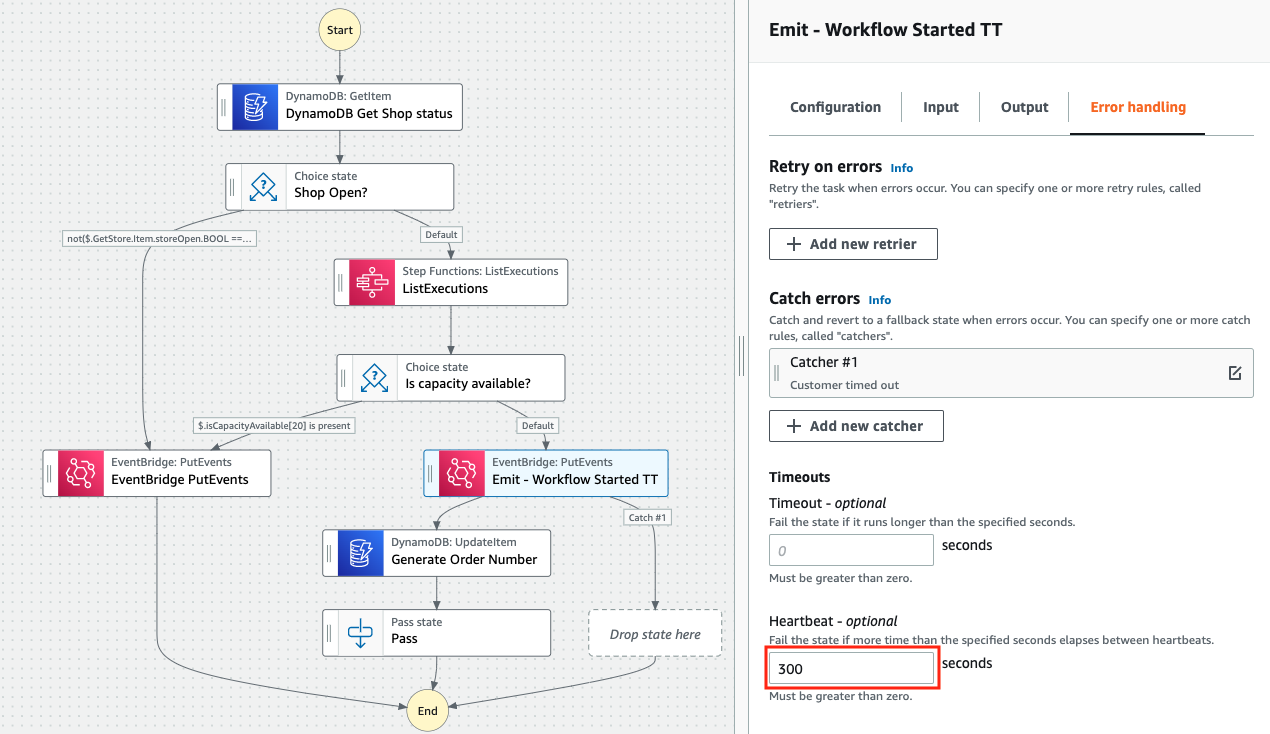
Task: Open the Output tab
Action: (x=1024, y=107)
